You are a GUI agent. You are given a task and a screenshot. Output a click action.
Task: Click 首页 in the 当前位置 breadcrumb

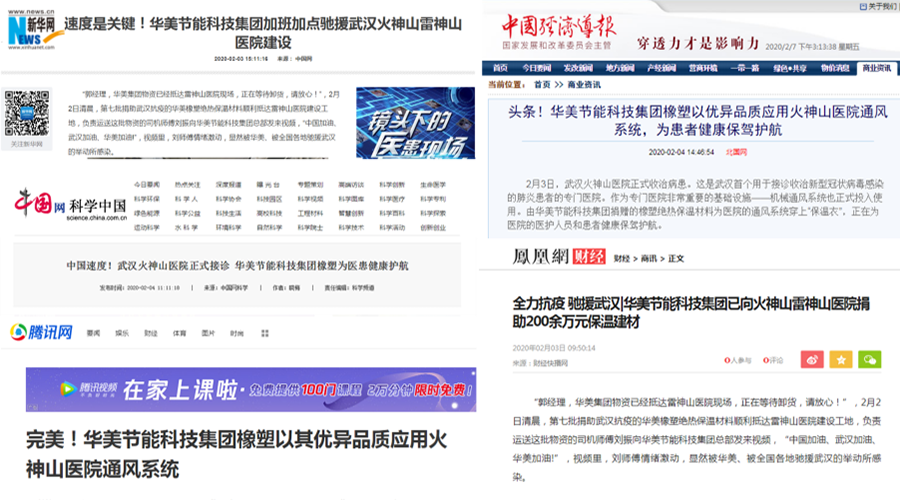pos(542,84)
